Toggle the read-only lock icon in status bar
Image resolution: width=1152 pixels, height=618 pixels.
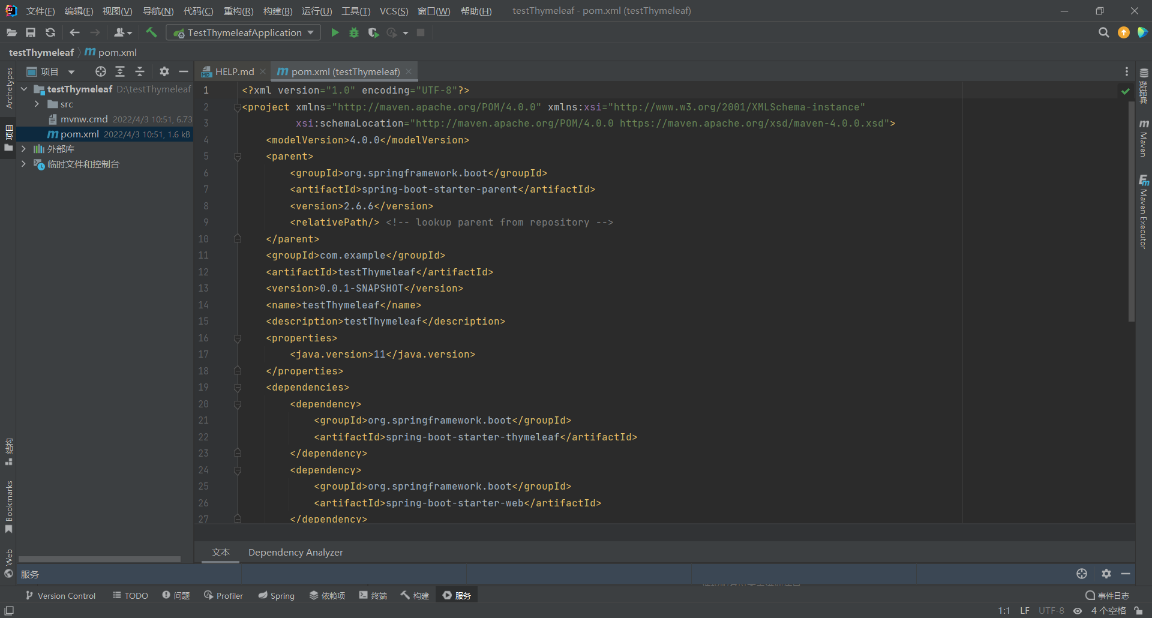pos(1138,611)
